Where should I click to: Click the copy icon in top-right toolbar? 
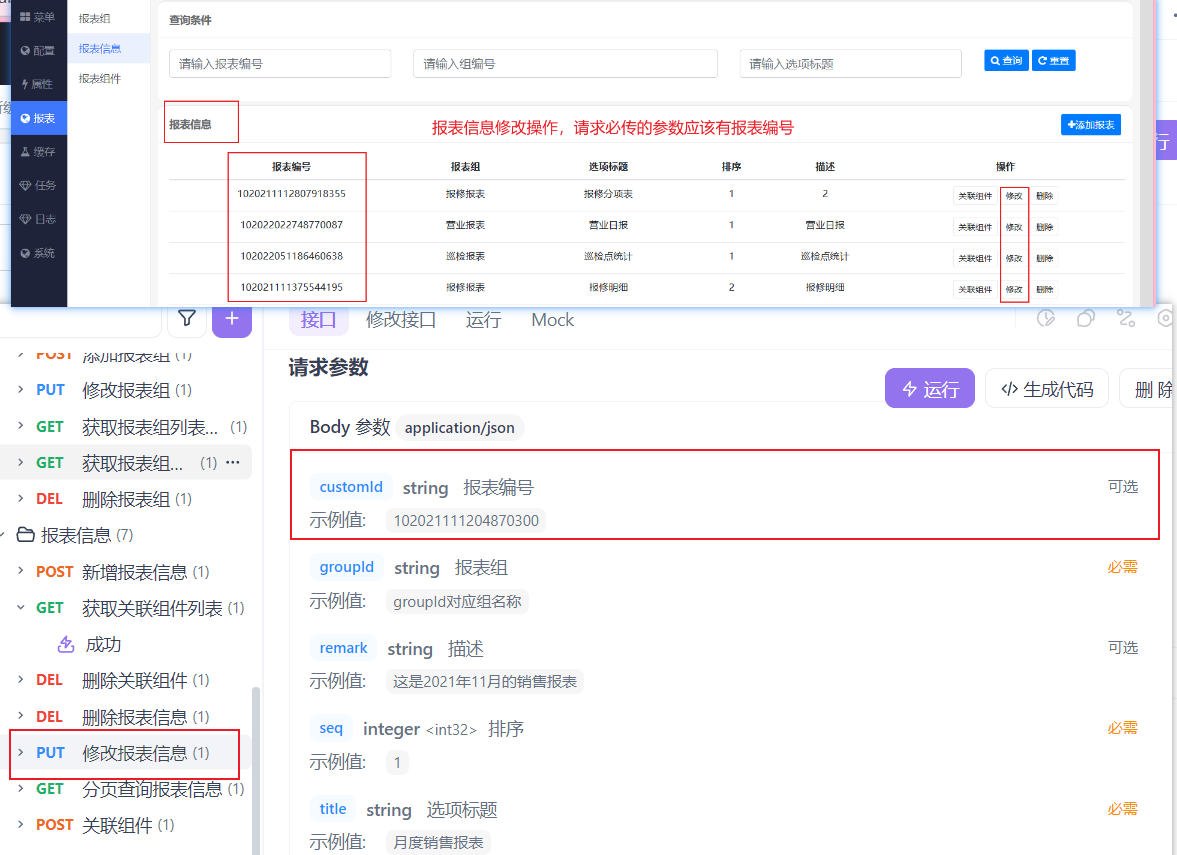click(x=1085, y=318)
